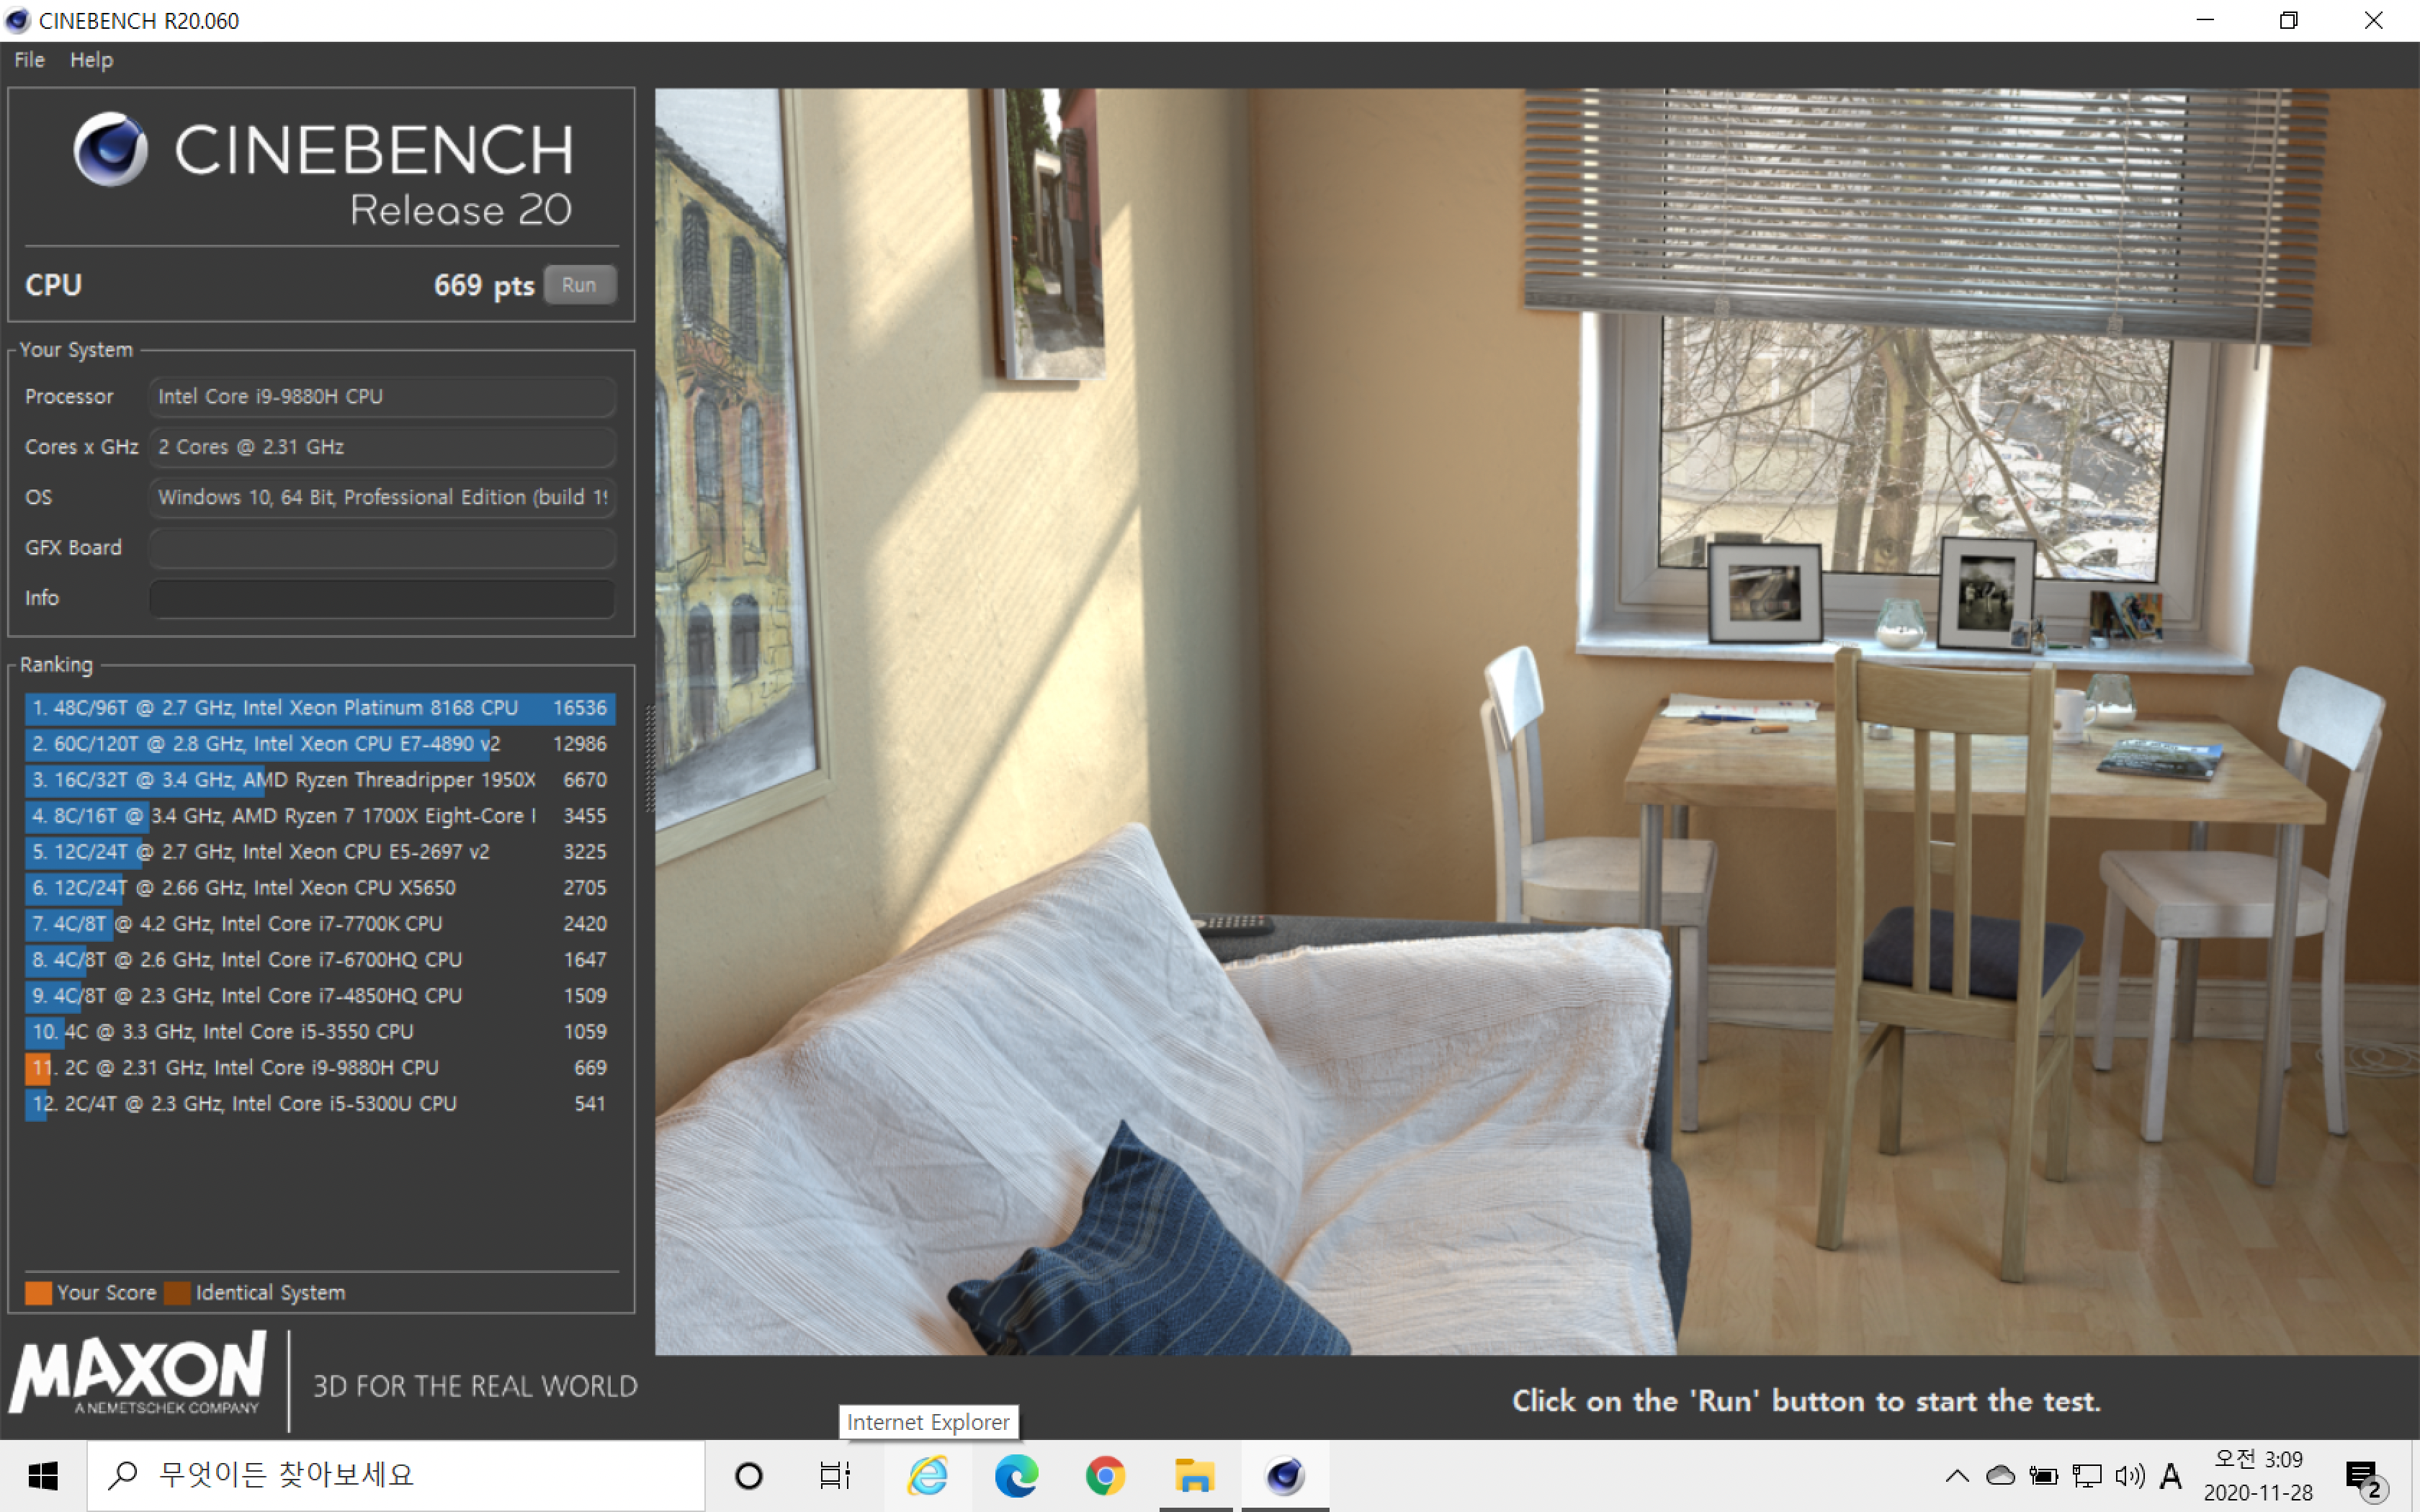The width and height of the screenshot is (2420, 1512).
Task: Open the Windows Start menu
Action: [43, 1476]
